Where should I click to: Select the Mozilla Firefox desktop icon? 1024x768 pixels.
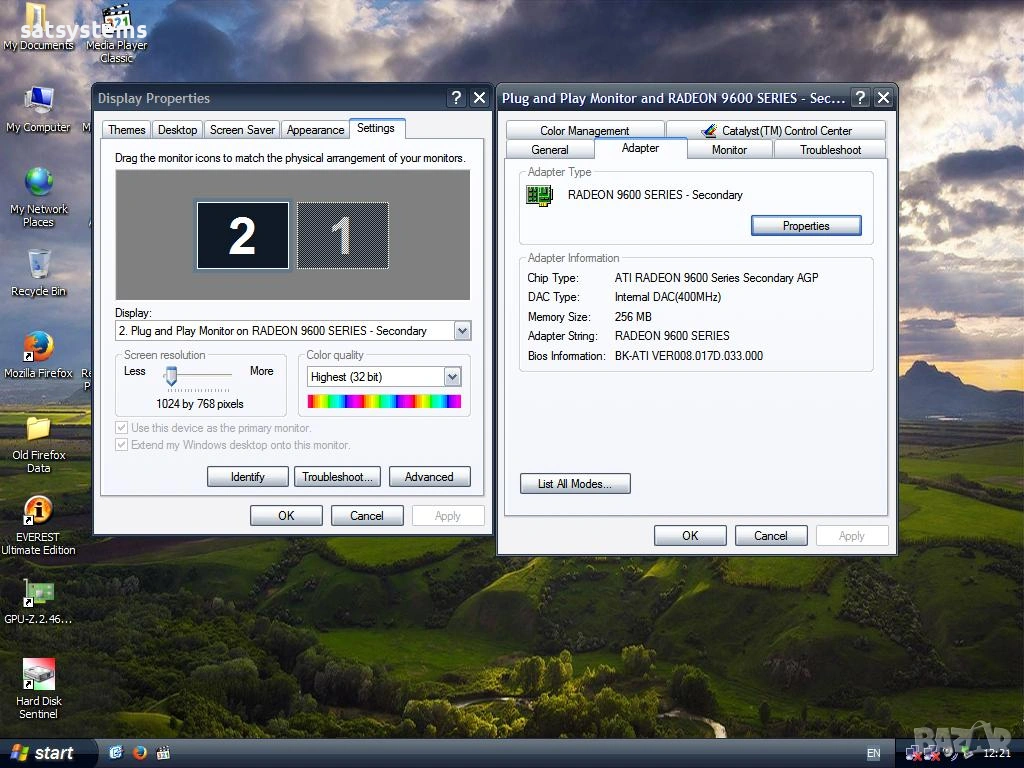point(38,347)
